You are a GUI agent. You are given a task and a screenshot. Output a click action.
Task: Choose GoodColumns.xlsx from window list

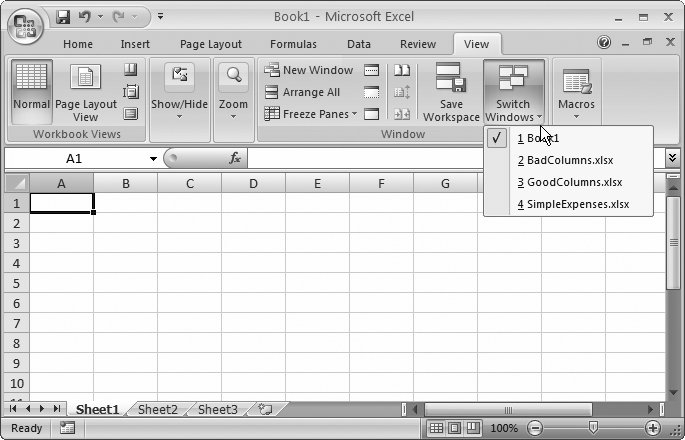click(569, 182)
